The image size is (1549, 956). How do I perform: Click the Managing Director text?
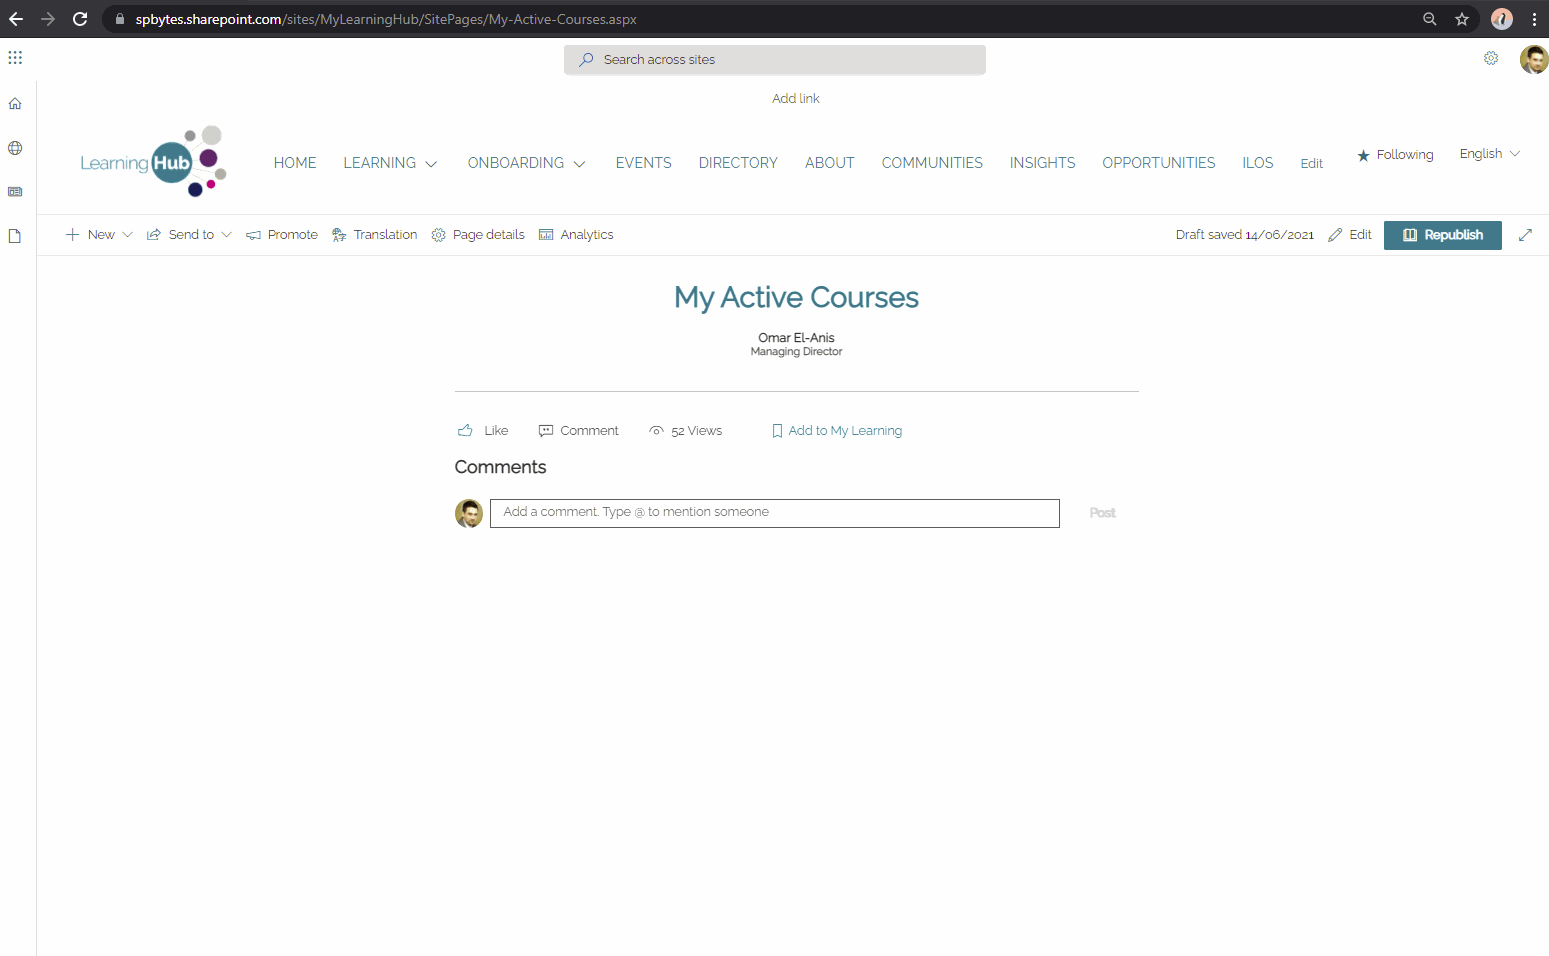click(x=796, y=352)
